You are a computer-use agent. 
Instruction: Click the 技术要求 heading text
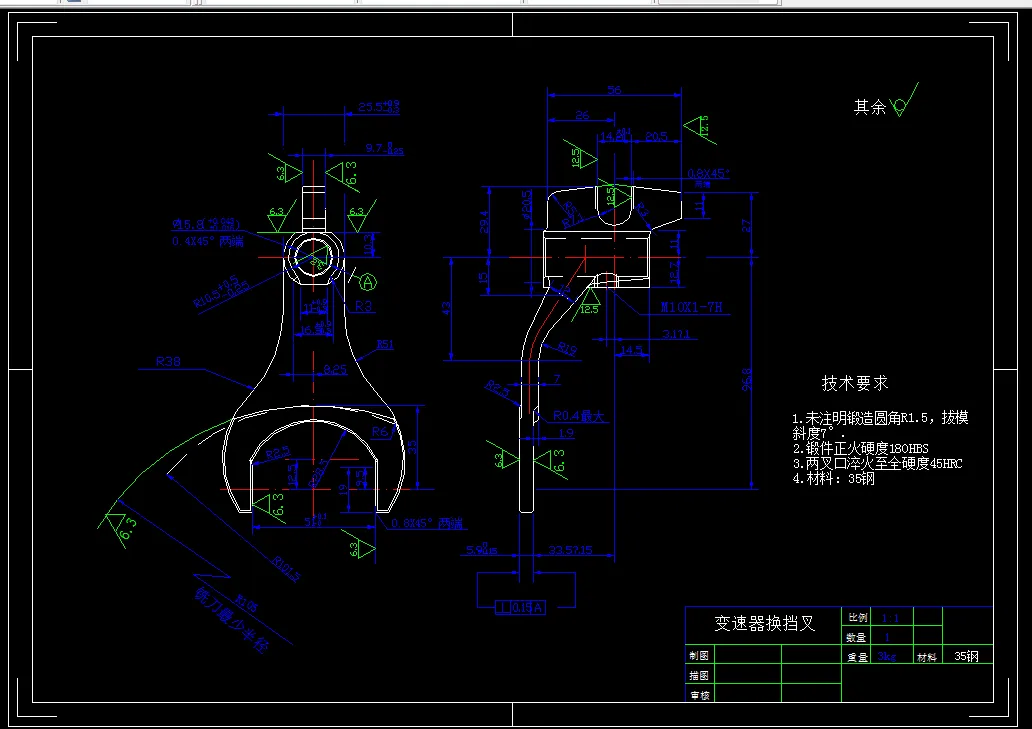(856, 382)
